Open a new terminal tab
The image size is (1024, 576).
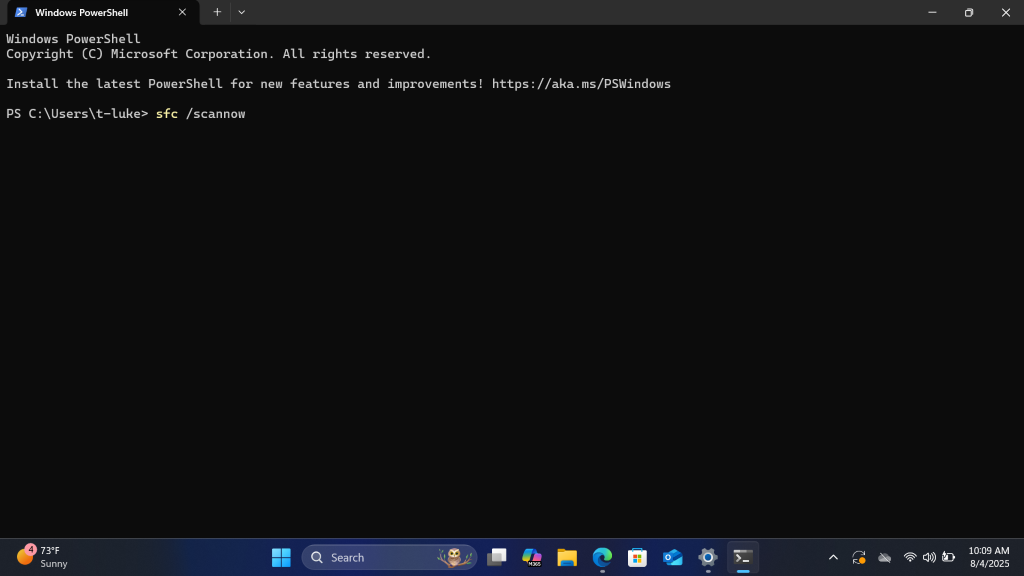tap(217, 12)
